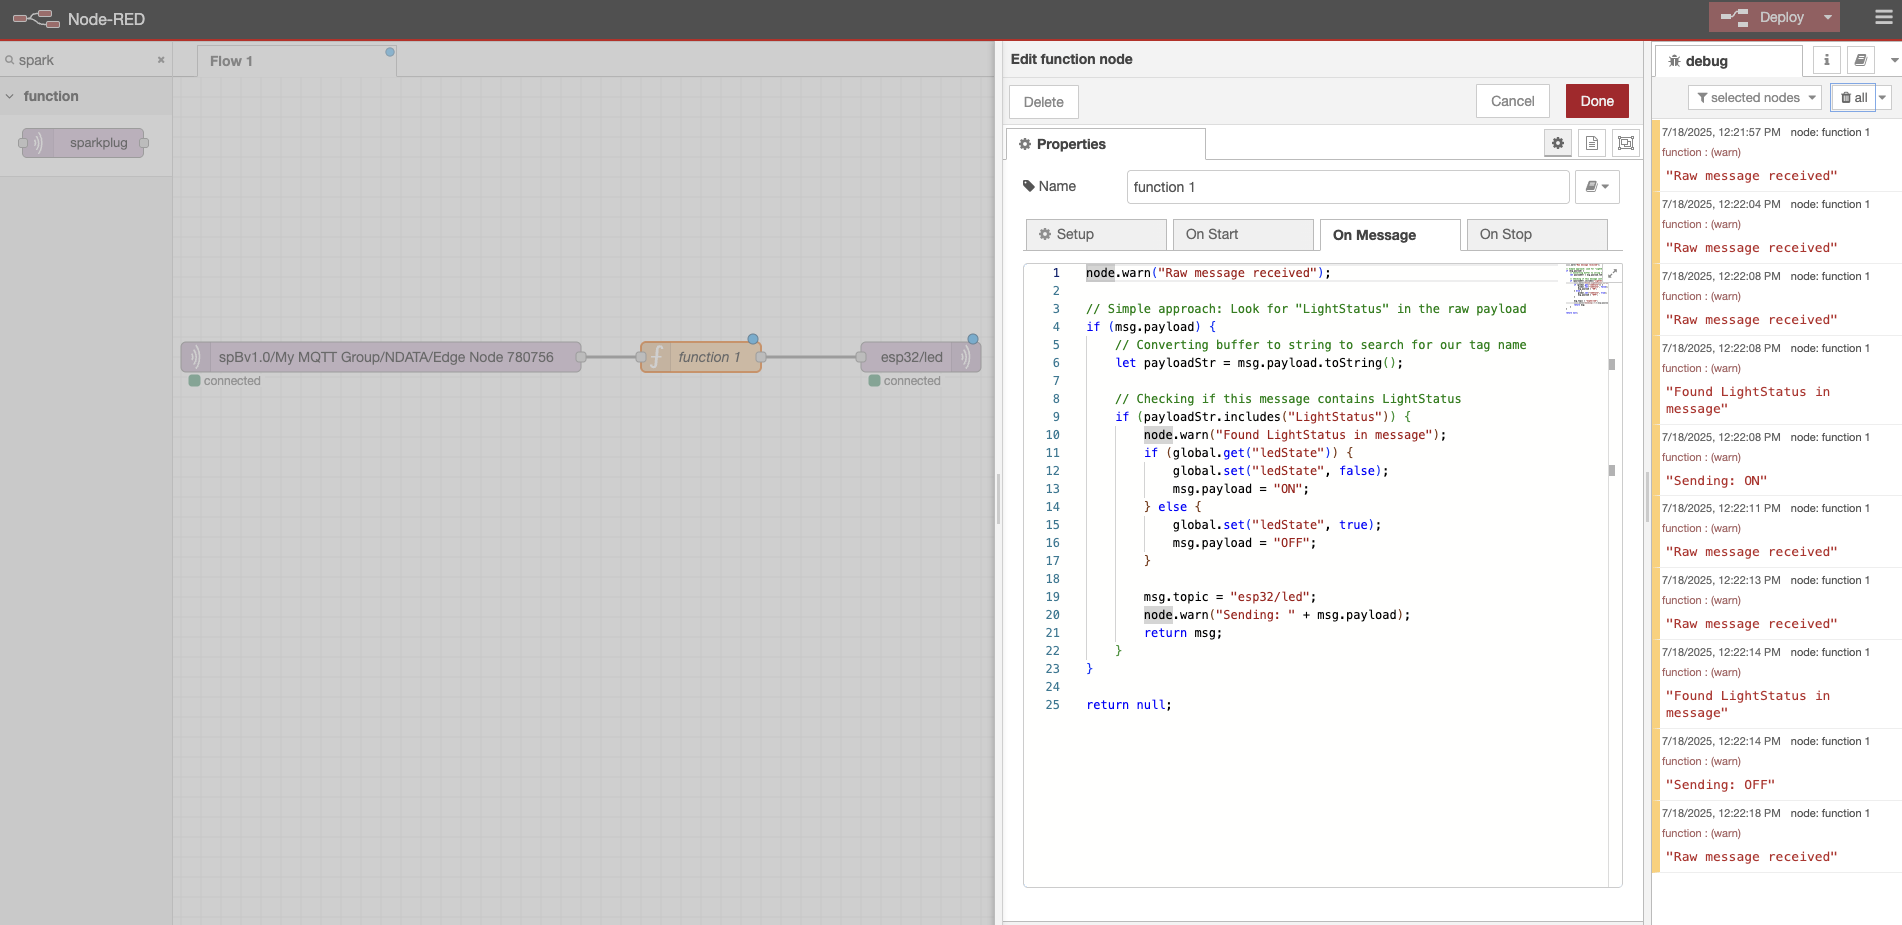Screen dimensions: 1902x925
Task: Open the info sidebar tab icon
Action: 1826,60
